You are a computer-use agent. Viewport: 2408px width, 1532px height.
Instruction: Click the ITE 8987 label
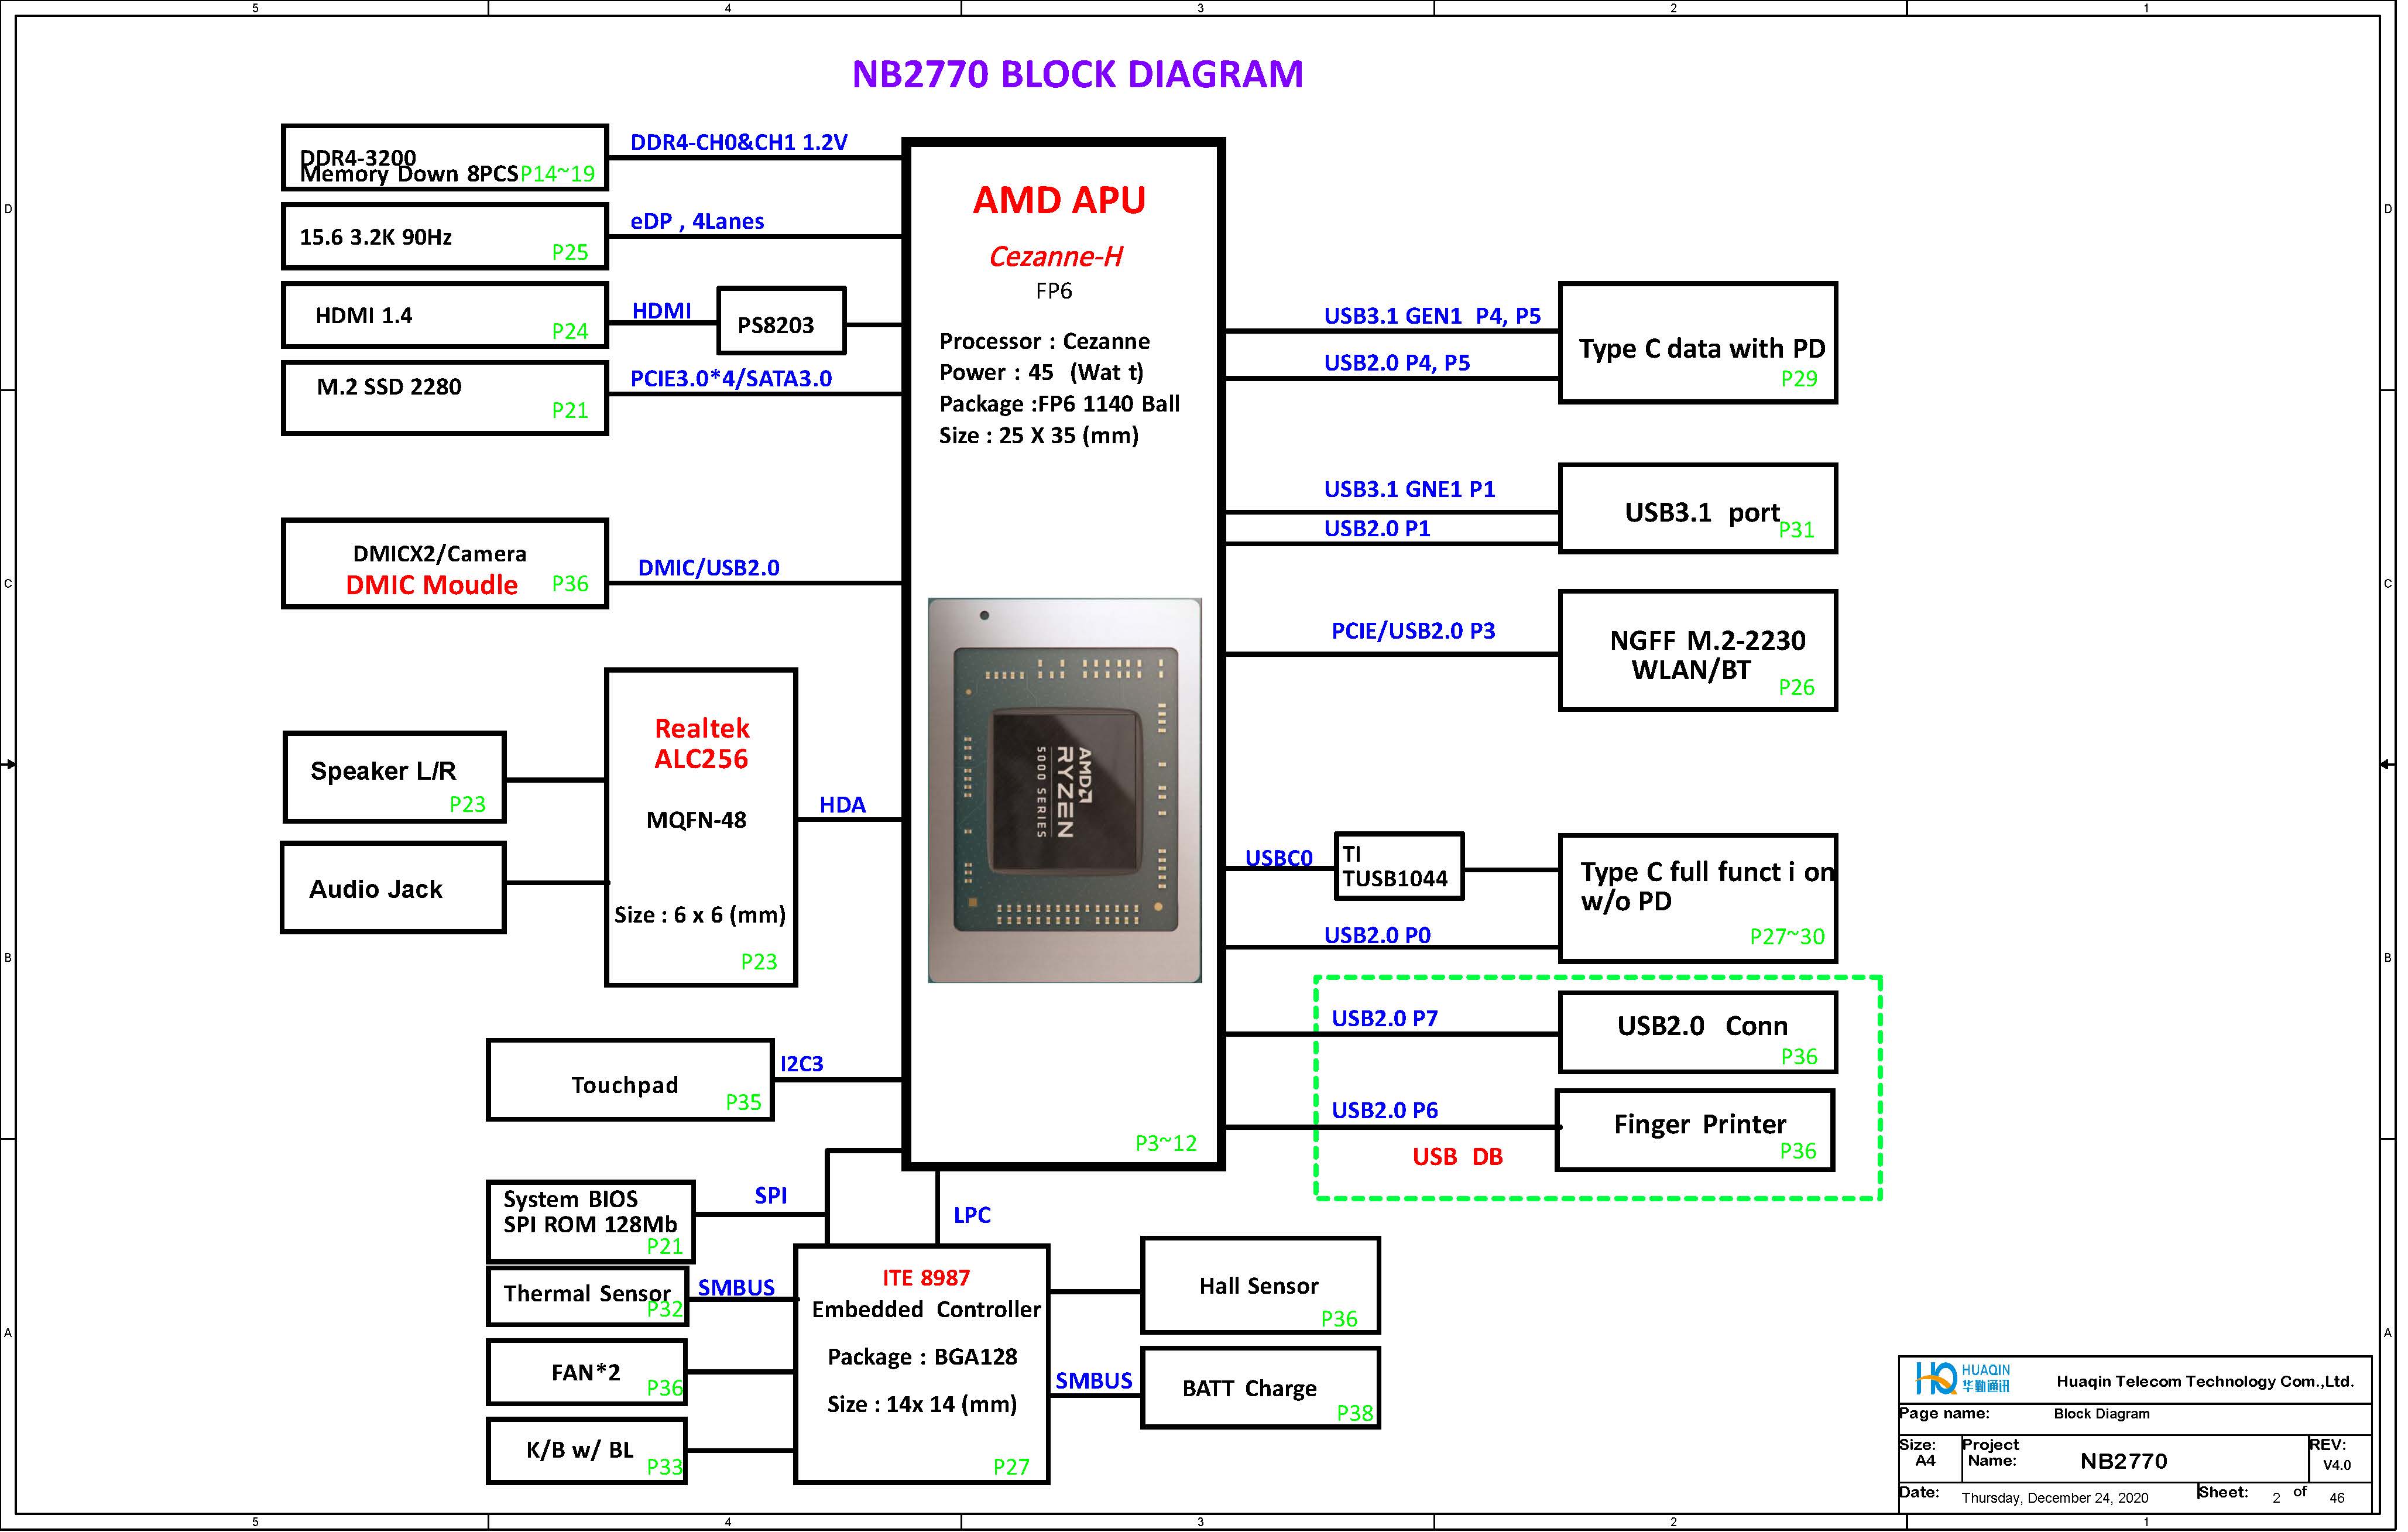(926, 1278)
